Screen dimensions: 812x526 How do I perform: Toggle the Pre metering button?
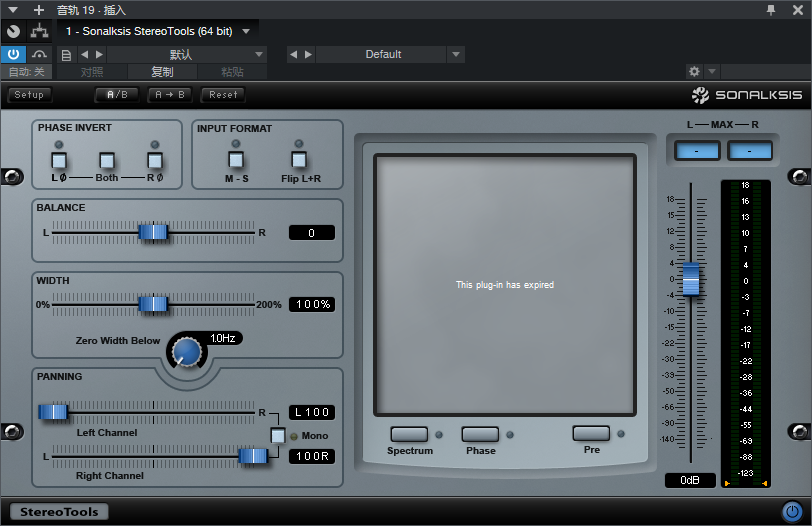[591, 433]
